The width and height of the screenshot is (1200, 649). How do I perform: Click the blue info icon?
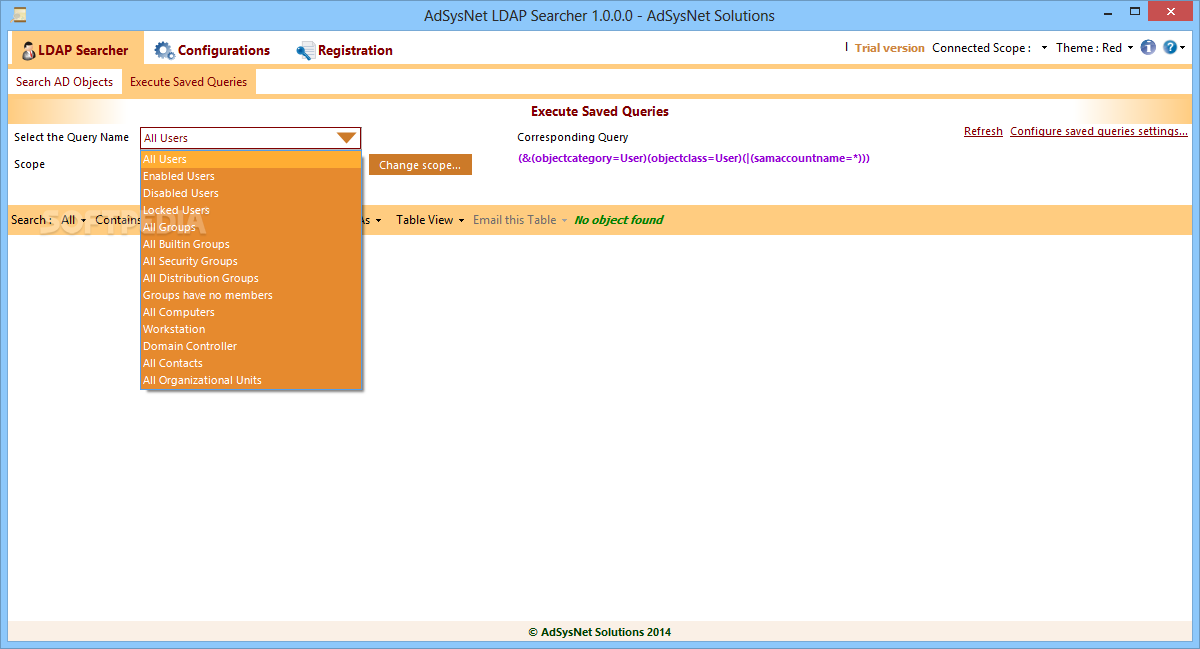point(1148,47)
